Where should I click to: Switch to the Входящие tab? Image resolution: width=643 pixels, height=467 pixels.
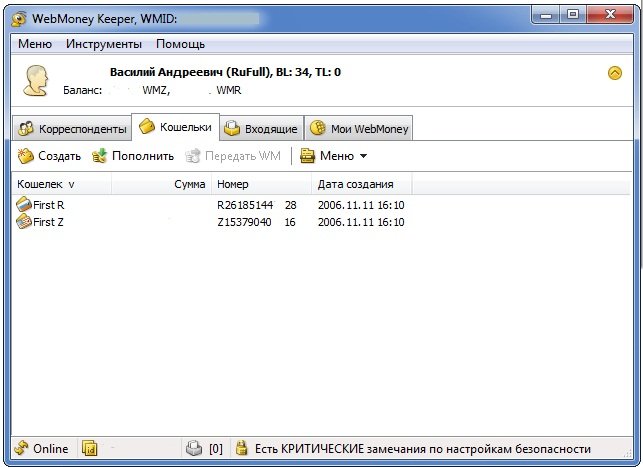[x=262, y=128]
